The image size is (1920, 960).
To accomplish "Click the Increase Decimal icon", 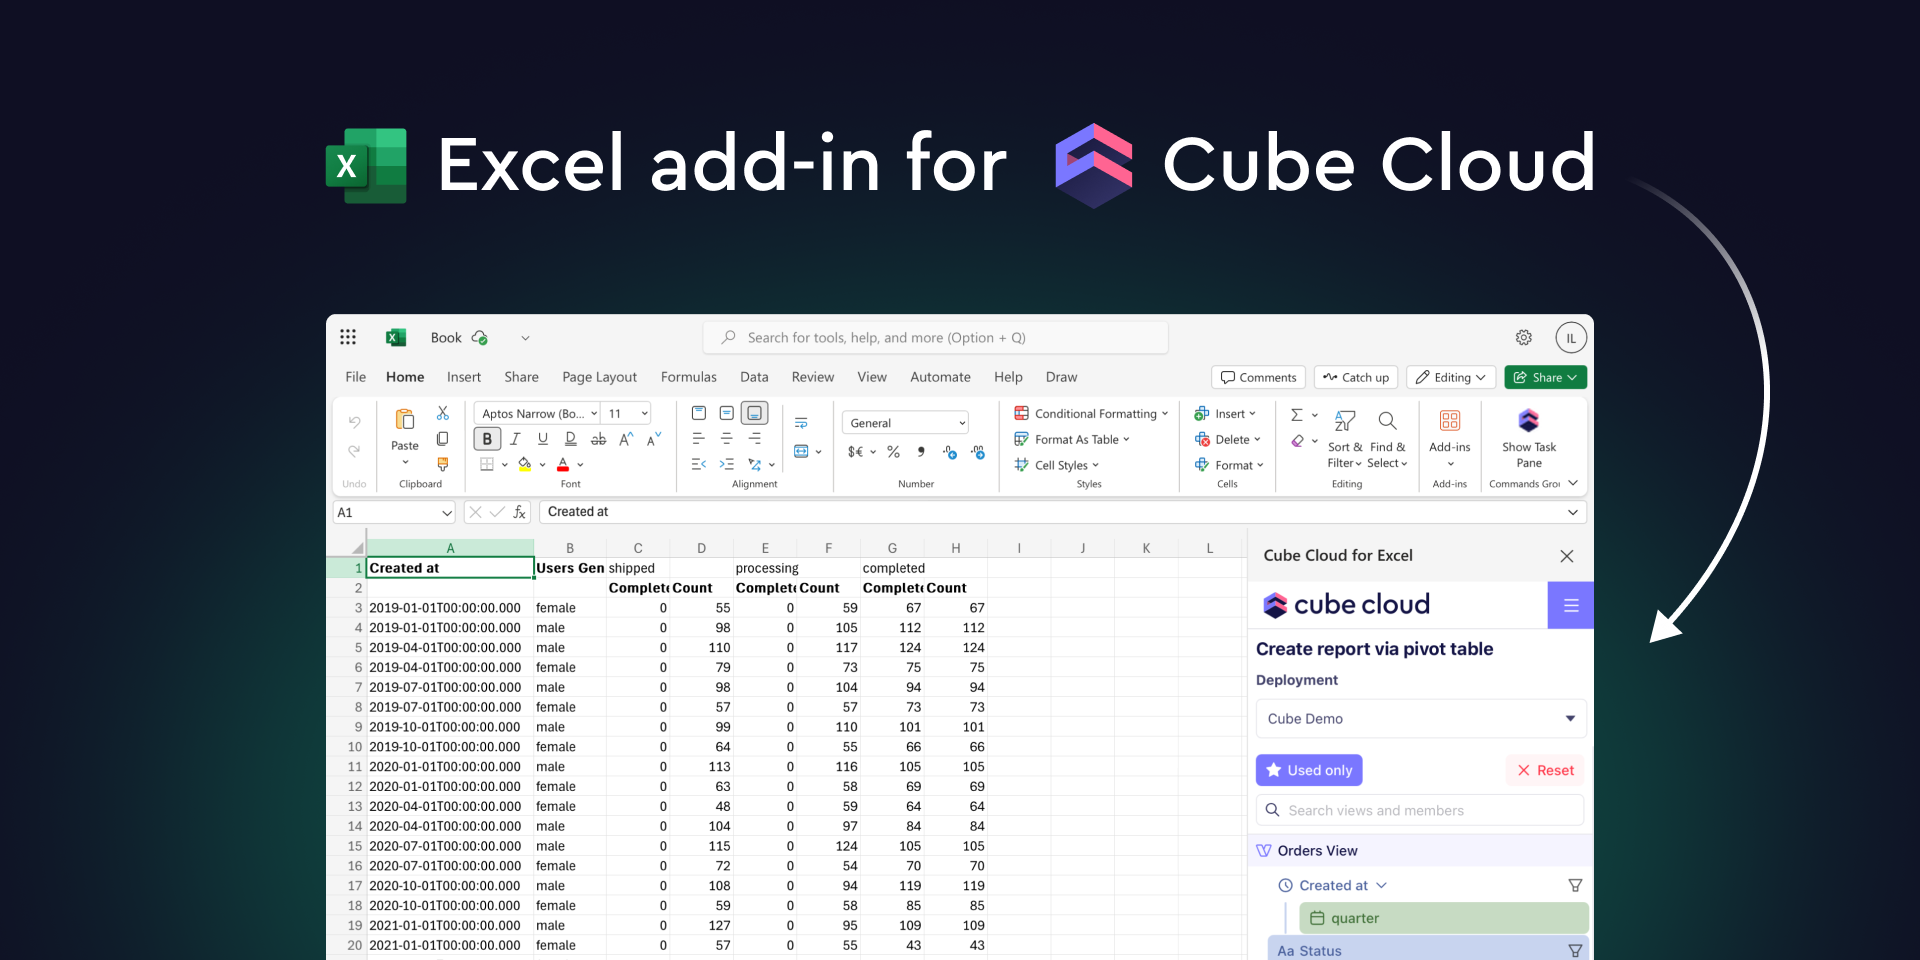I will click(x=950, y=452).
